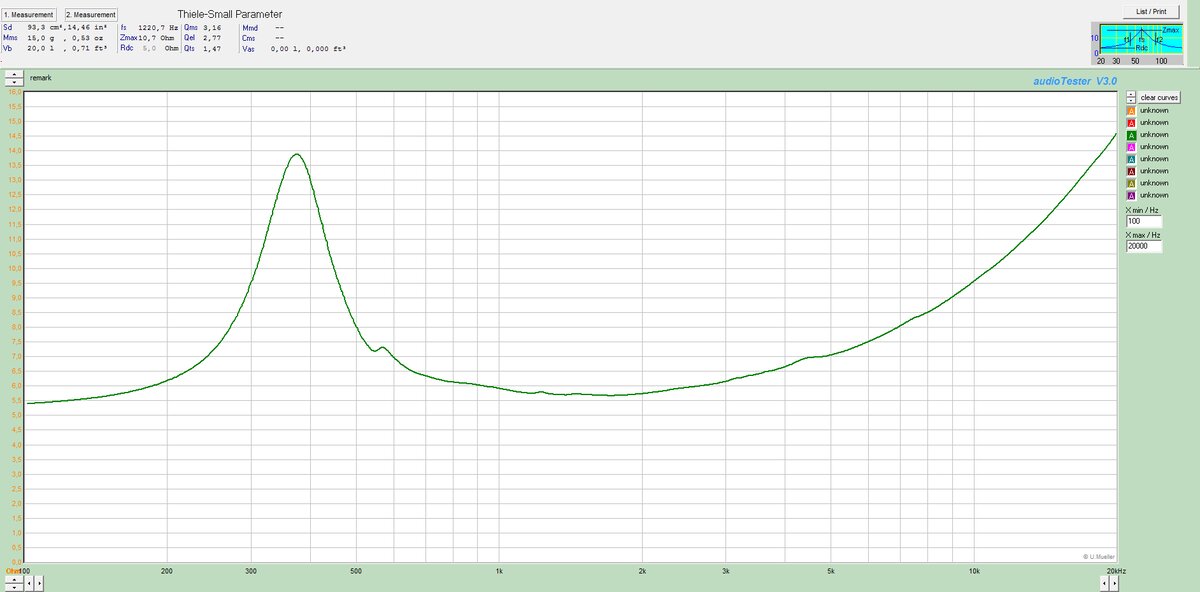Viewport: 1200px width, 592px height.
Task: Select the purple A curve icon
Action: [x=1131, y=196]
